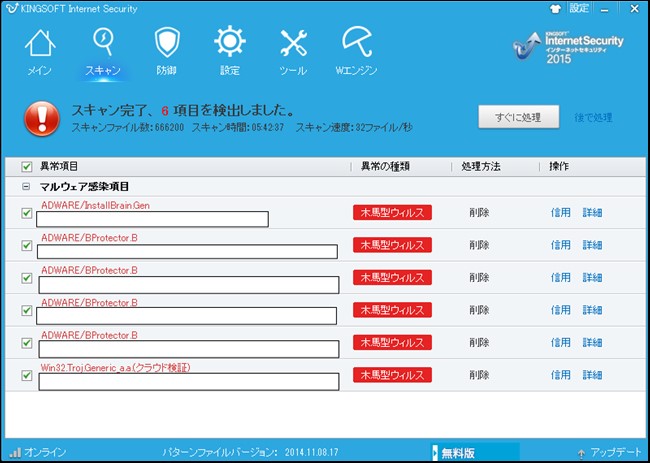Open the メイン home icon
Screen dimensions: 650x463
(40, 43)
